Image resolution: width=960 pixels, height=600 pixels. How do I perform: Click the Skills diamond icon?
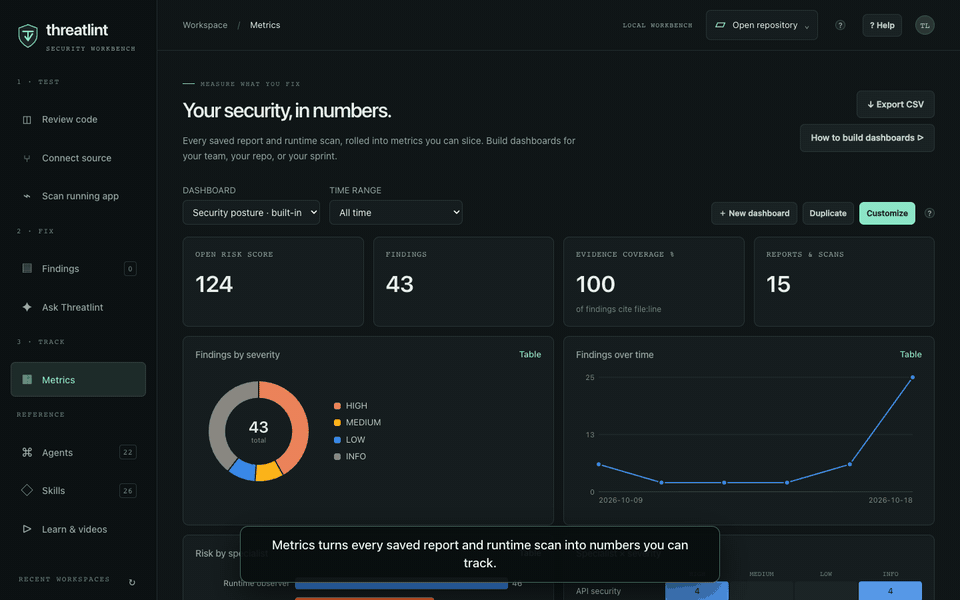27,490
